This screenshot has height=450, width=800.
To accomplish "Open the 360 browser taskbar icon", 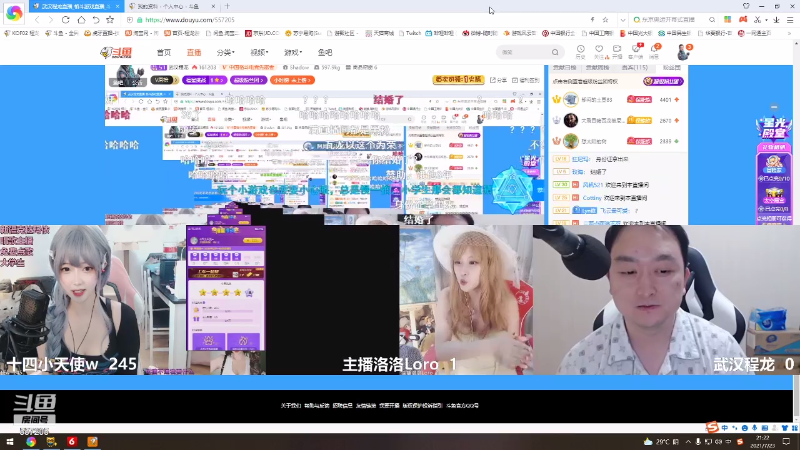I will tap(31, 441).
